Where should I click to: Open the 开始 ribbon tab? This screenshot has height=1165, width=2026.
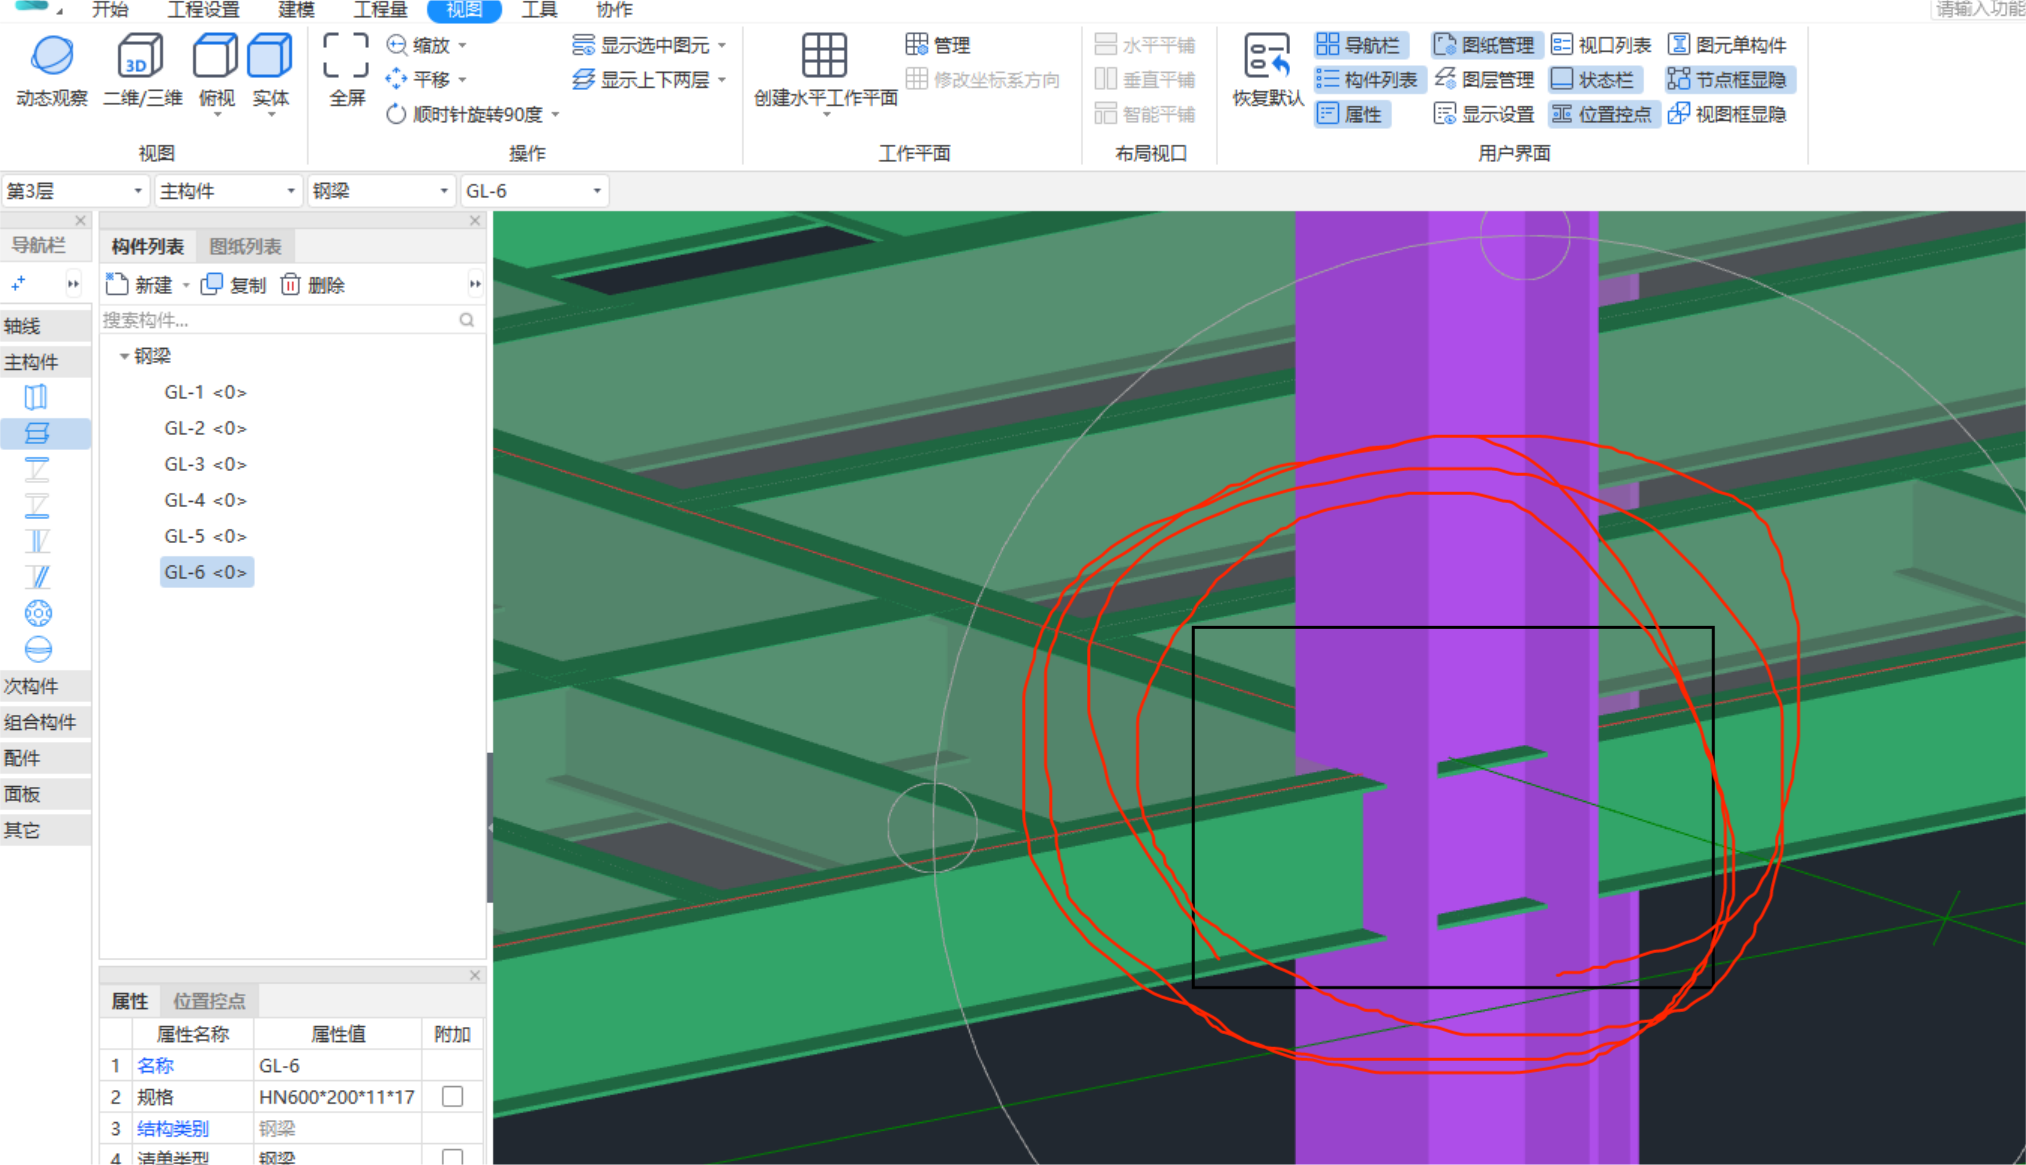point(110,10)
